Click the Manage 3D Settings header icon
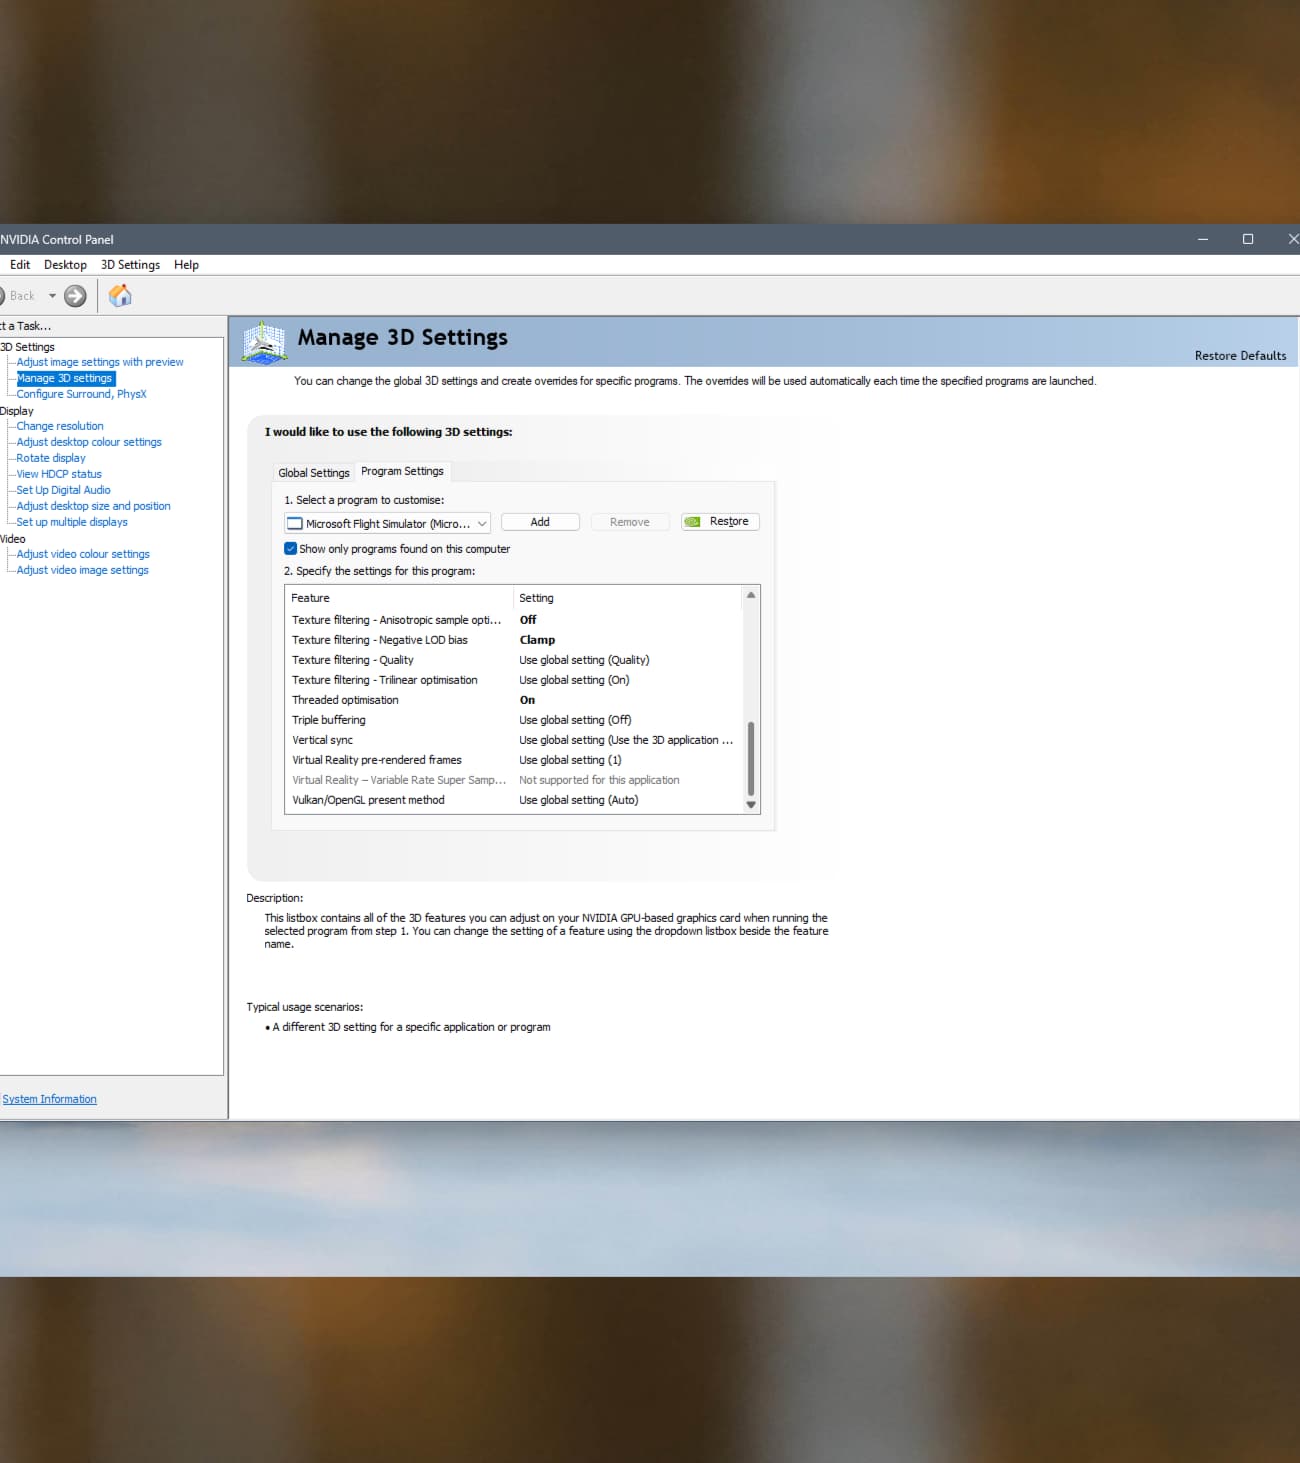The height and width of the screenshot is (1463, 1300). (x=264, y=343)
